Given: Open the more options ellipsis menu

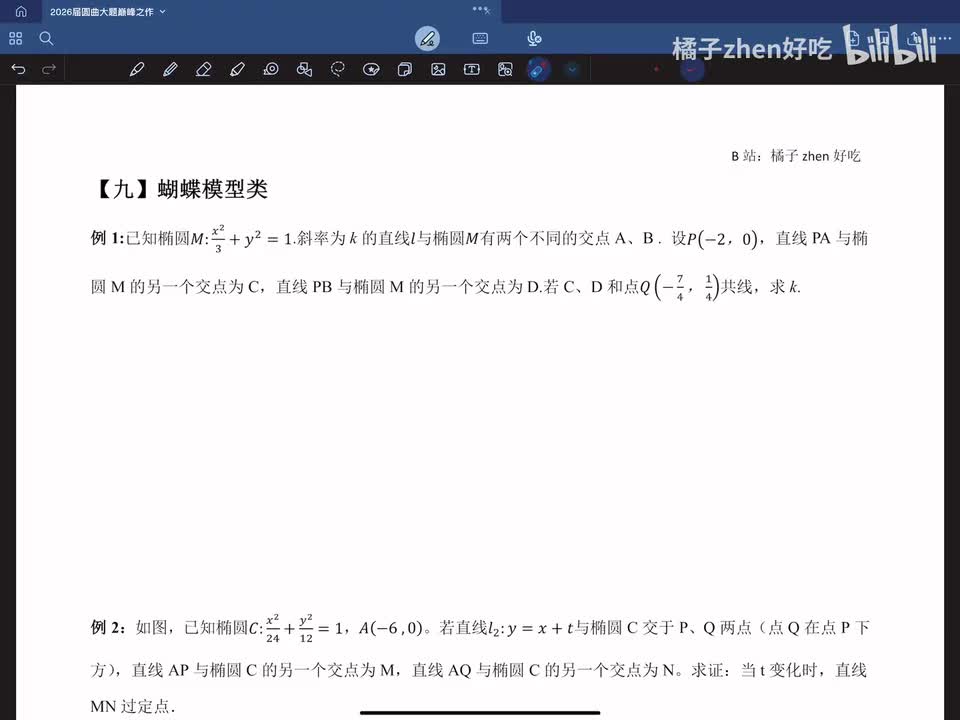Looking at the screenshot, I should (943, 39).
